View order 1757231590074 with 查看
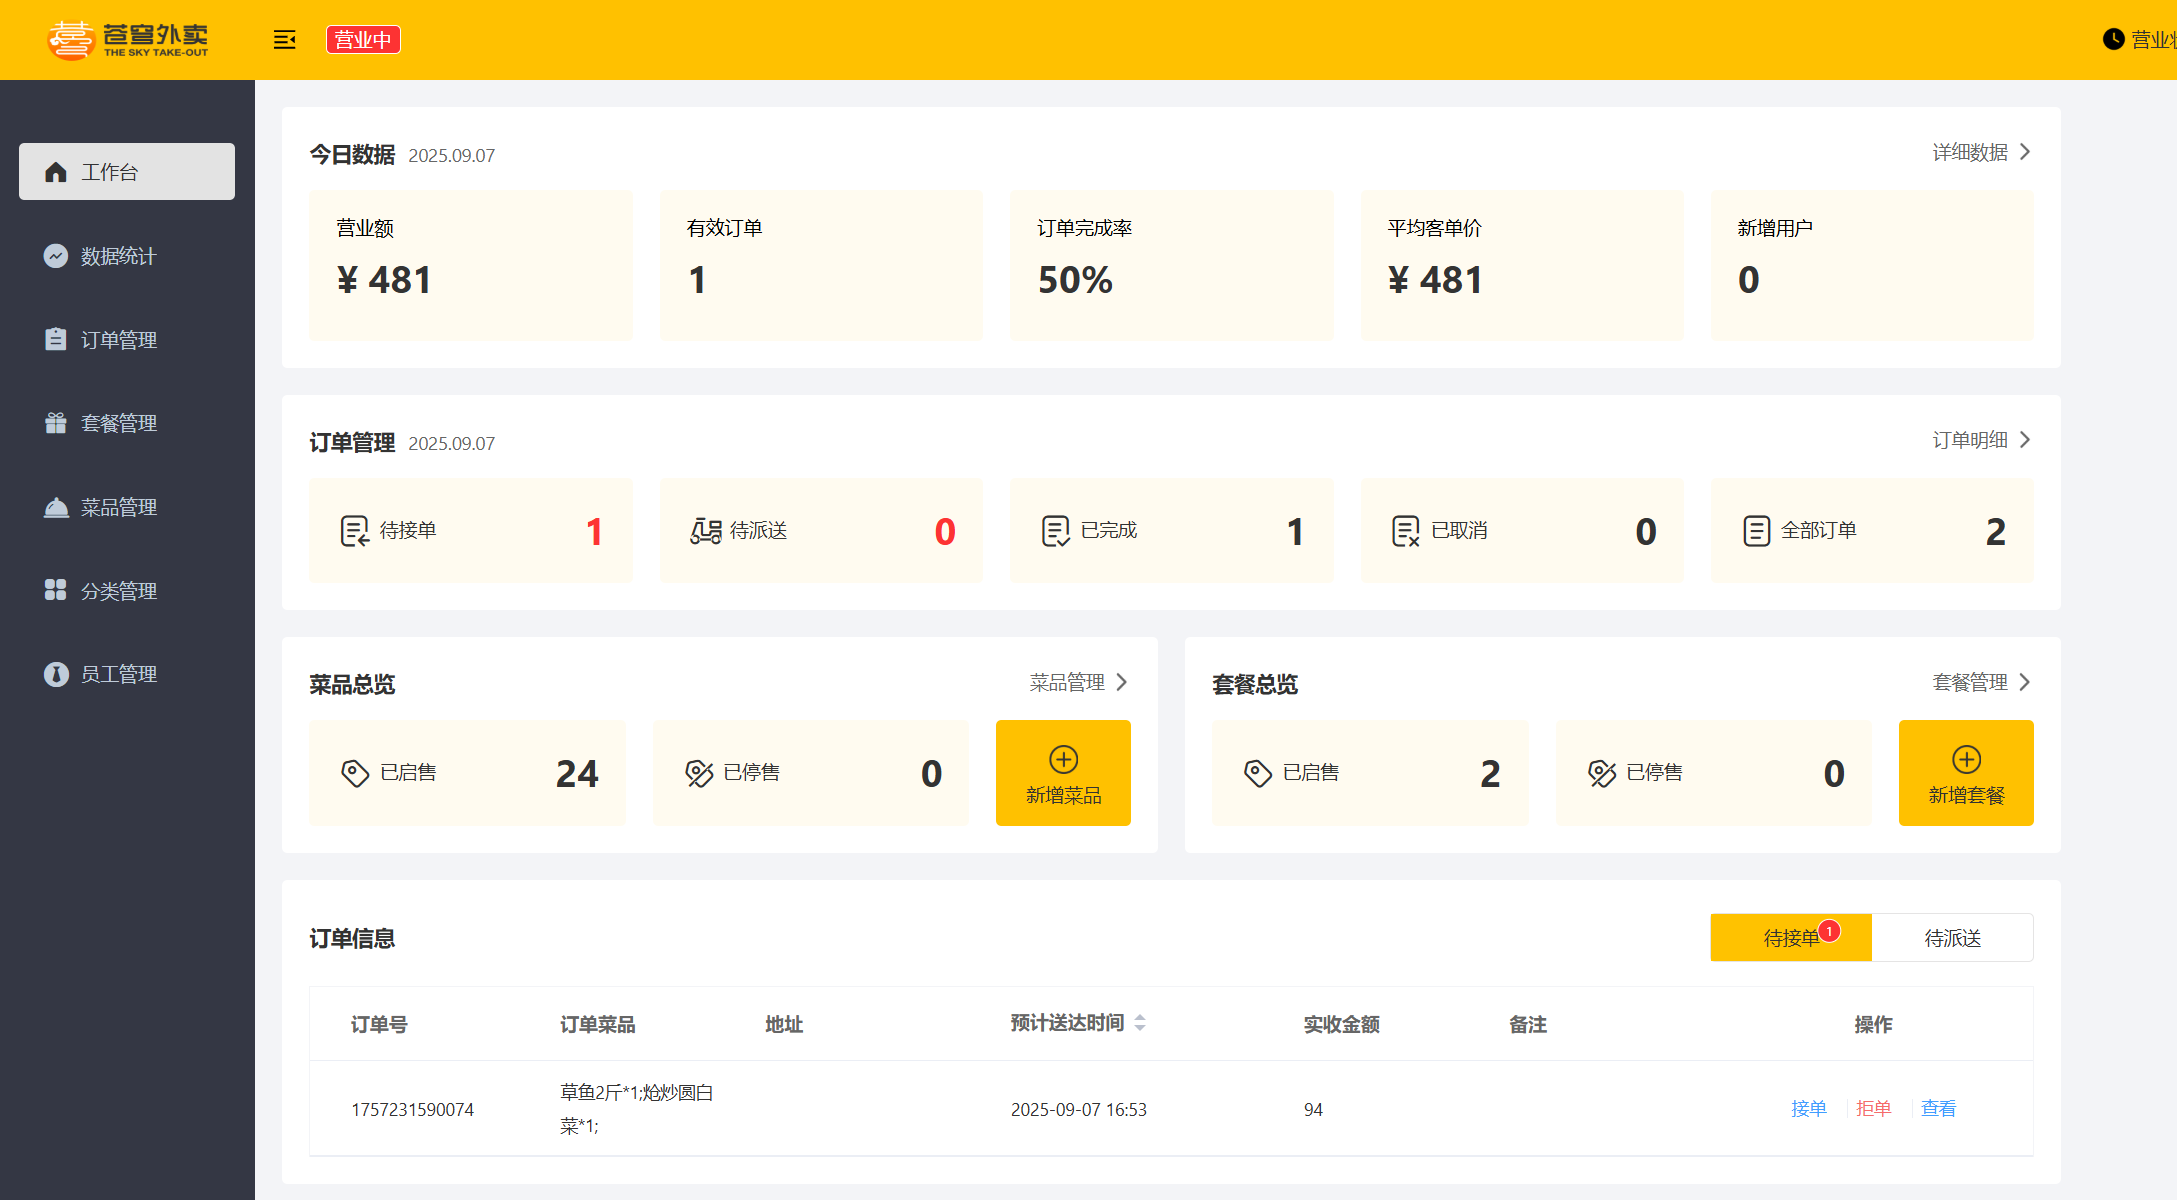This screenshot has width=2177, height=1200. (1938, 1108)
